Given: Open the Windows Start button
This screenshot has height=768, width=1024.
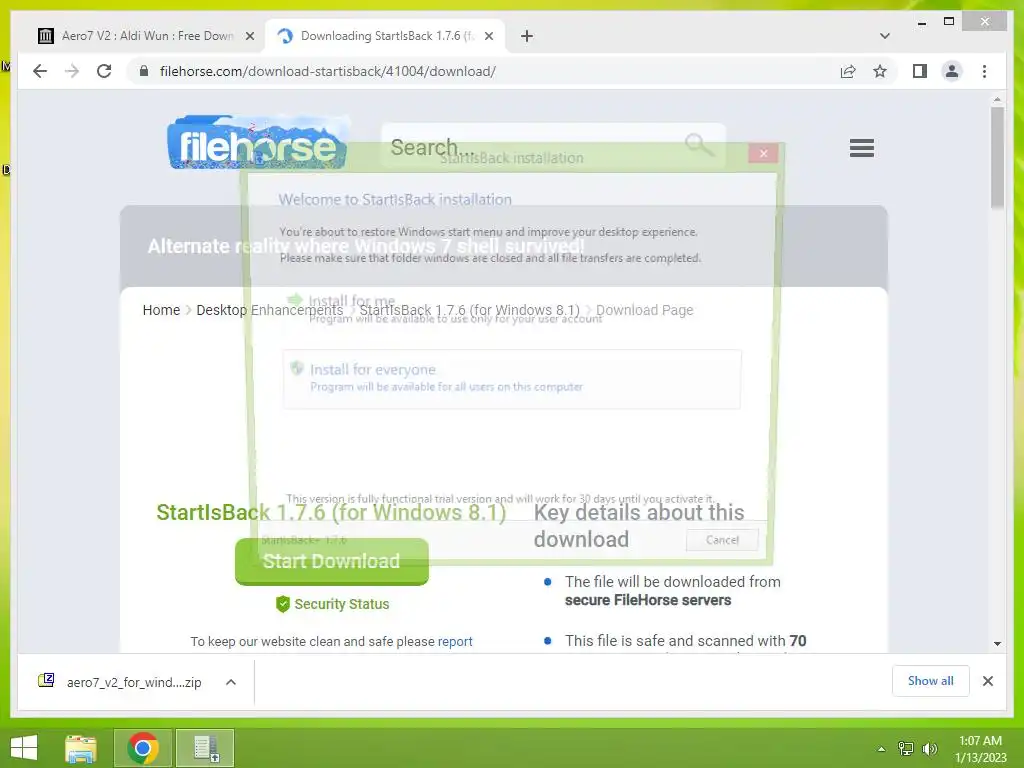Looking at the screenshot, I should pyautogui.click(x=24, y=748).
